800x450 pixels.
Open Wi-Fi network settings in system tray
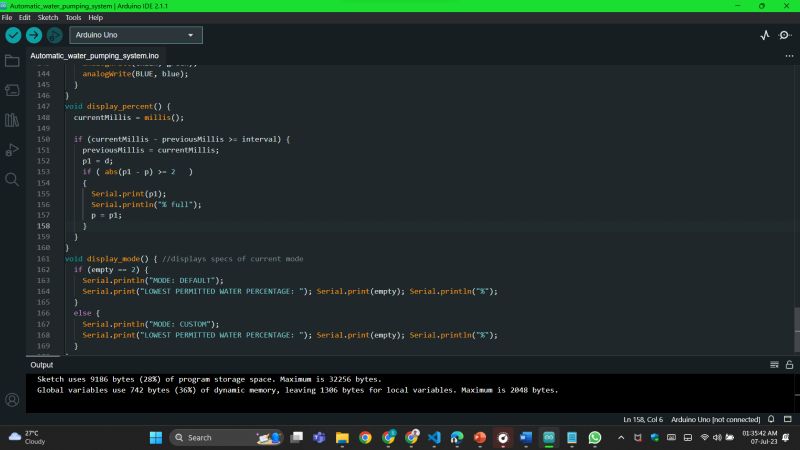point(705,438)
